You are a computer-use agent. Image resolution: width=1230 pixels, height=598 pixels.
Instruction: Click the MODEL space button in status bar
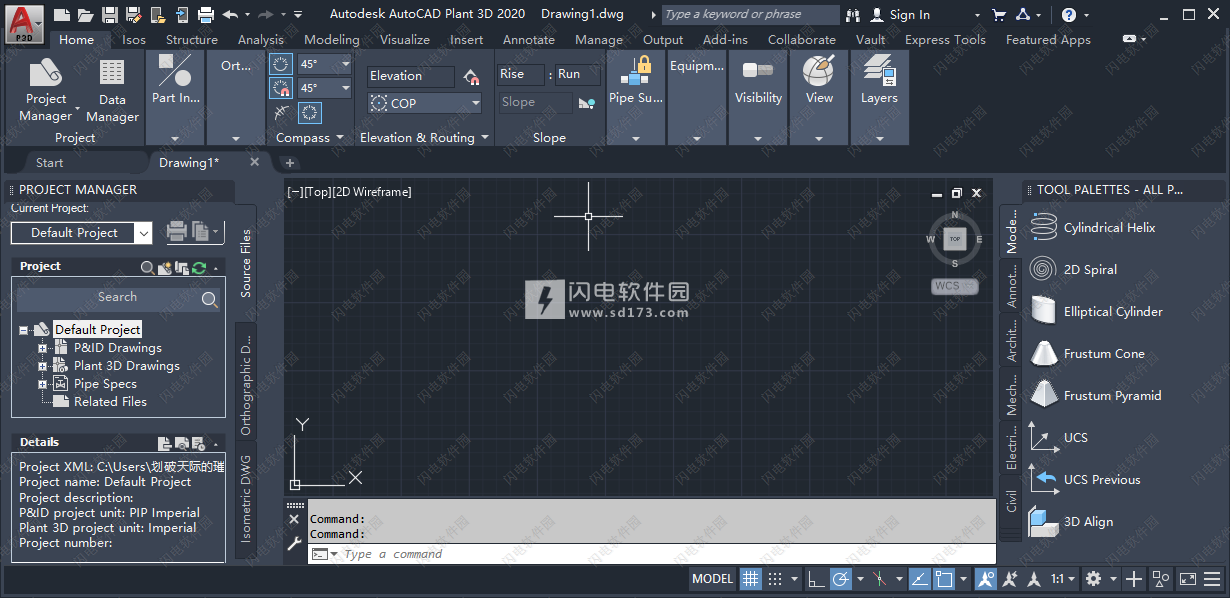tap(713, 578)
